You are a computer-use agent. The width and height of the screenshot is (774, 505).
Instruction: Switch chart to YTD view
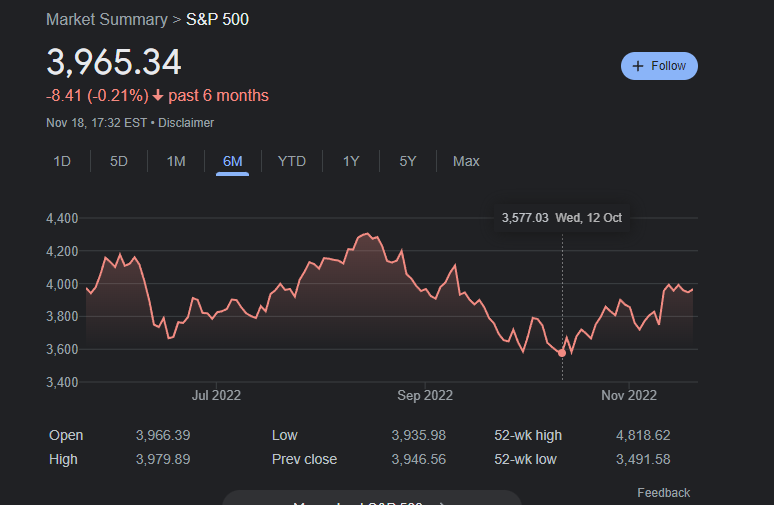[x=292, y=161]
